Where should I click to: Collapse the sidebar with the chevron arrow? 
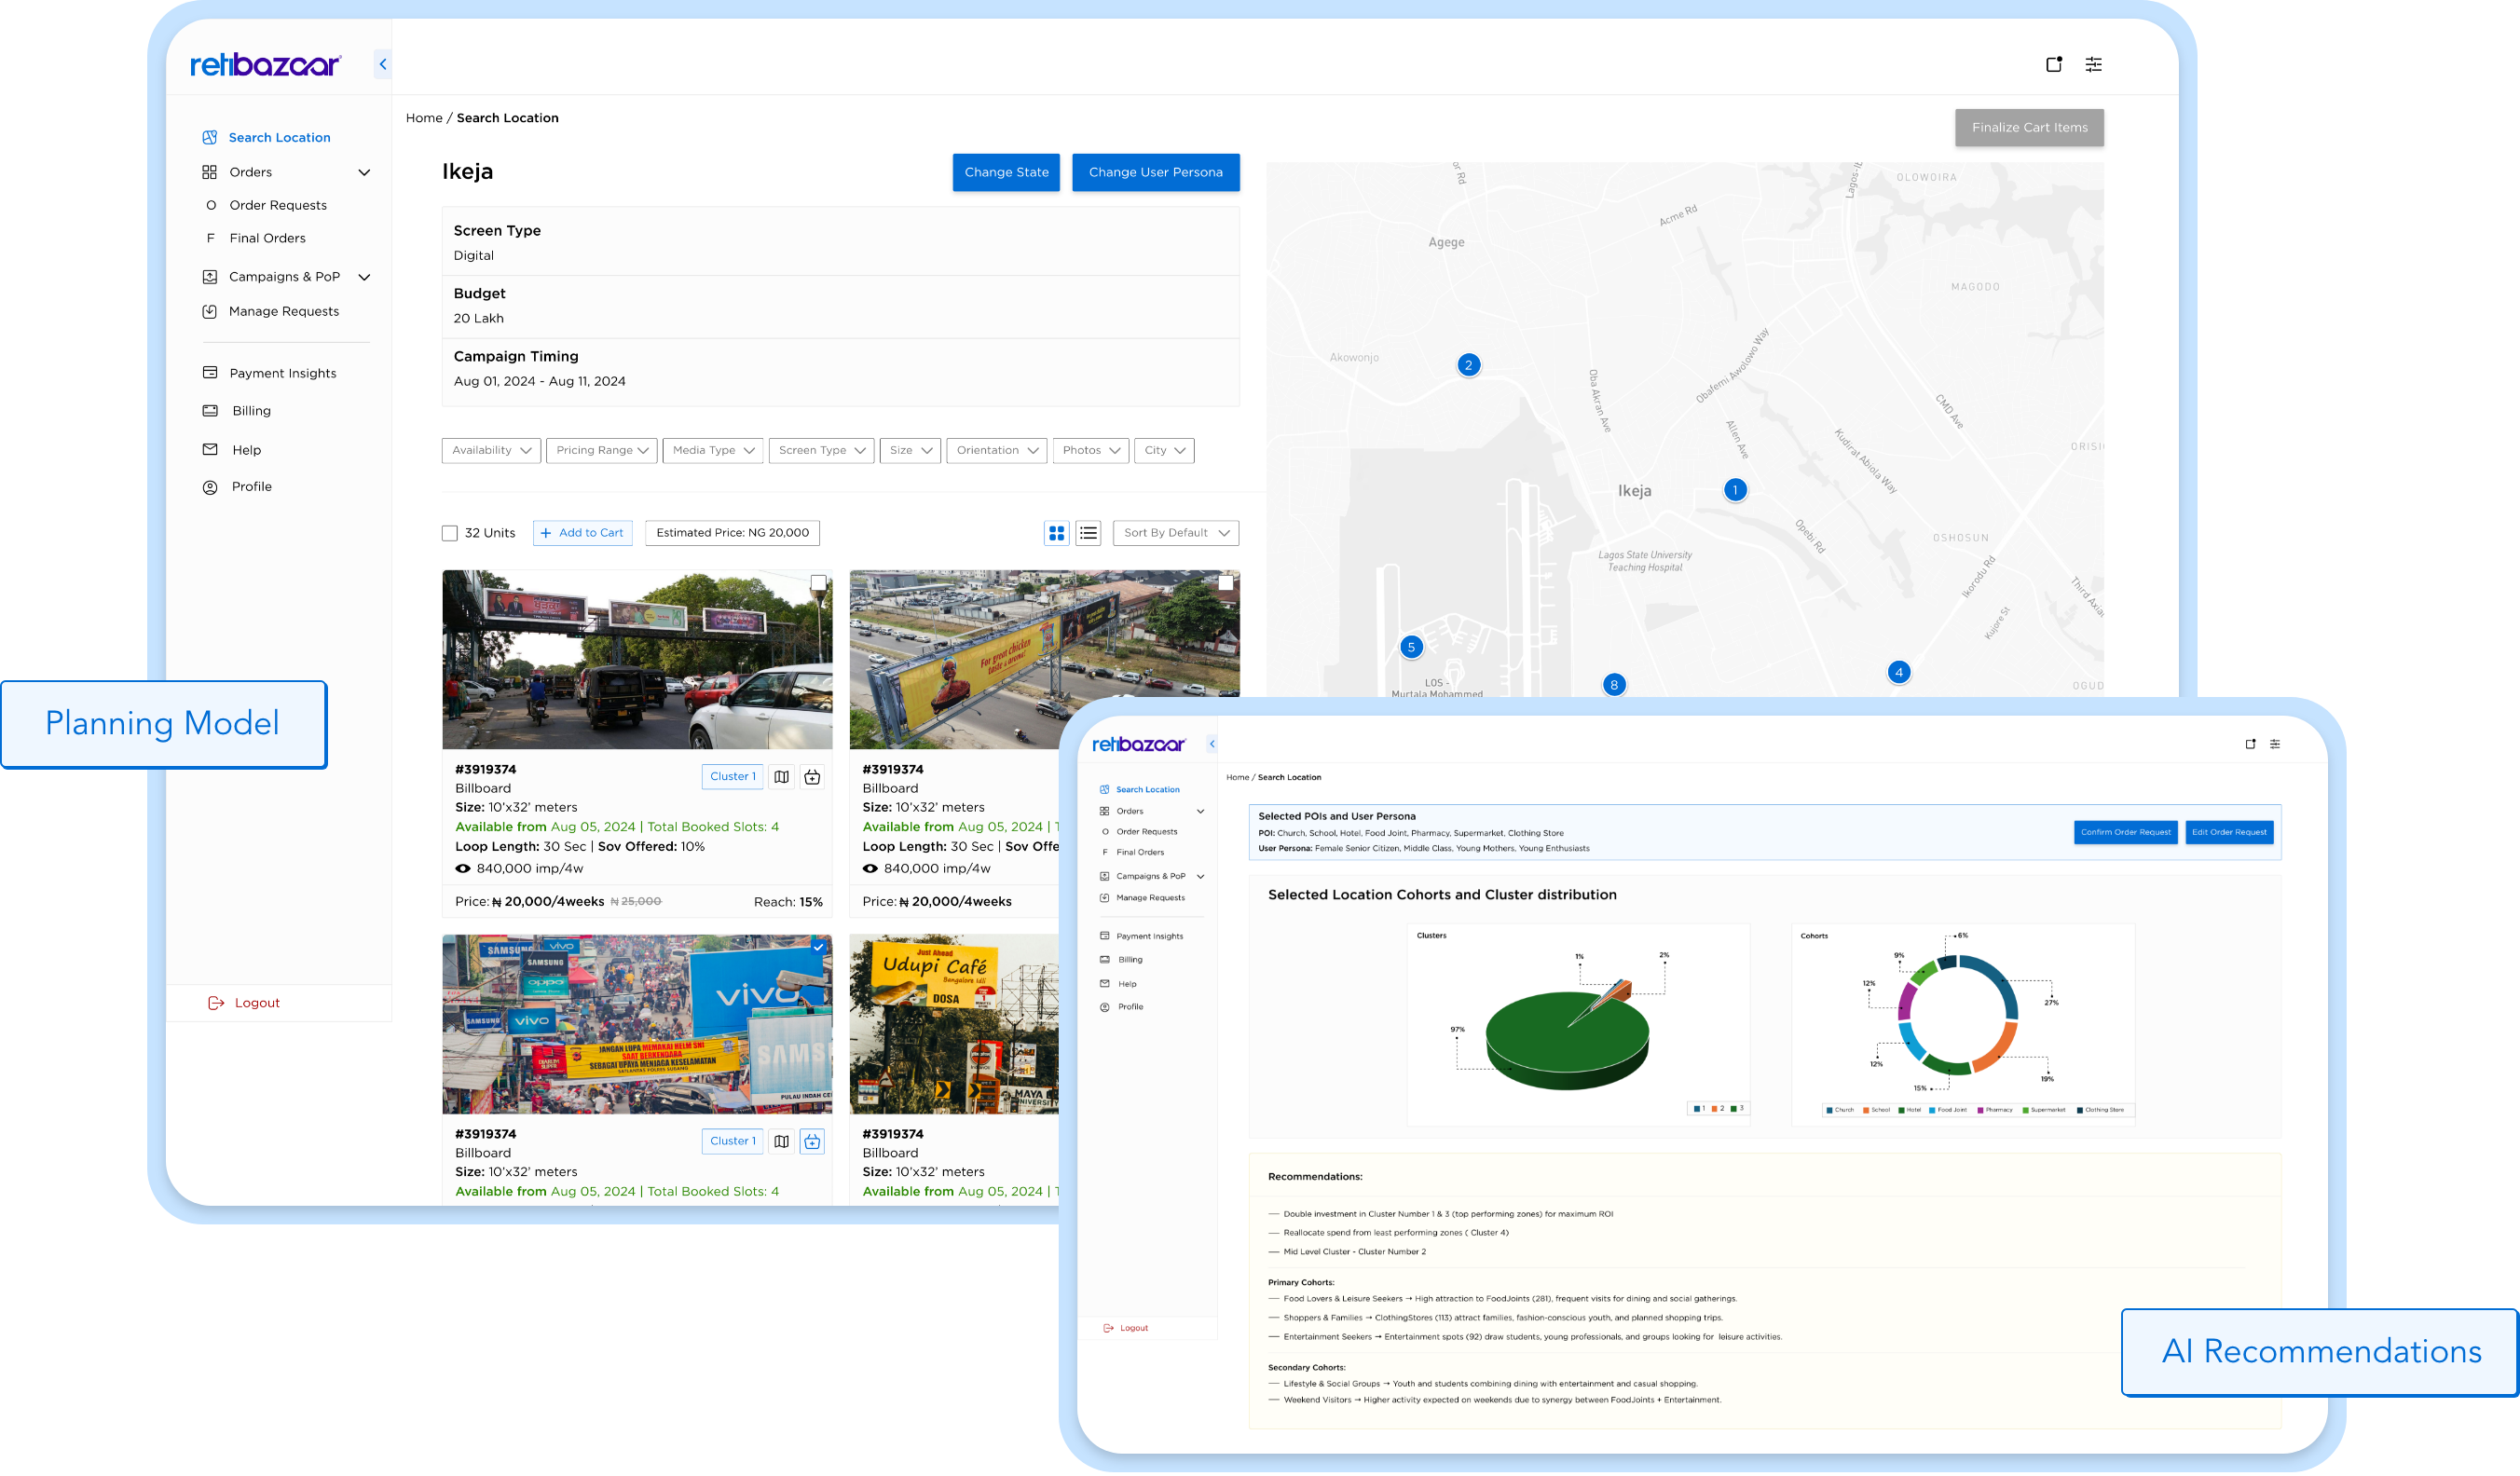point(382,64)
